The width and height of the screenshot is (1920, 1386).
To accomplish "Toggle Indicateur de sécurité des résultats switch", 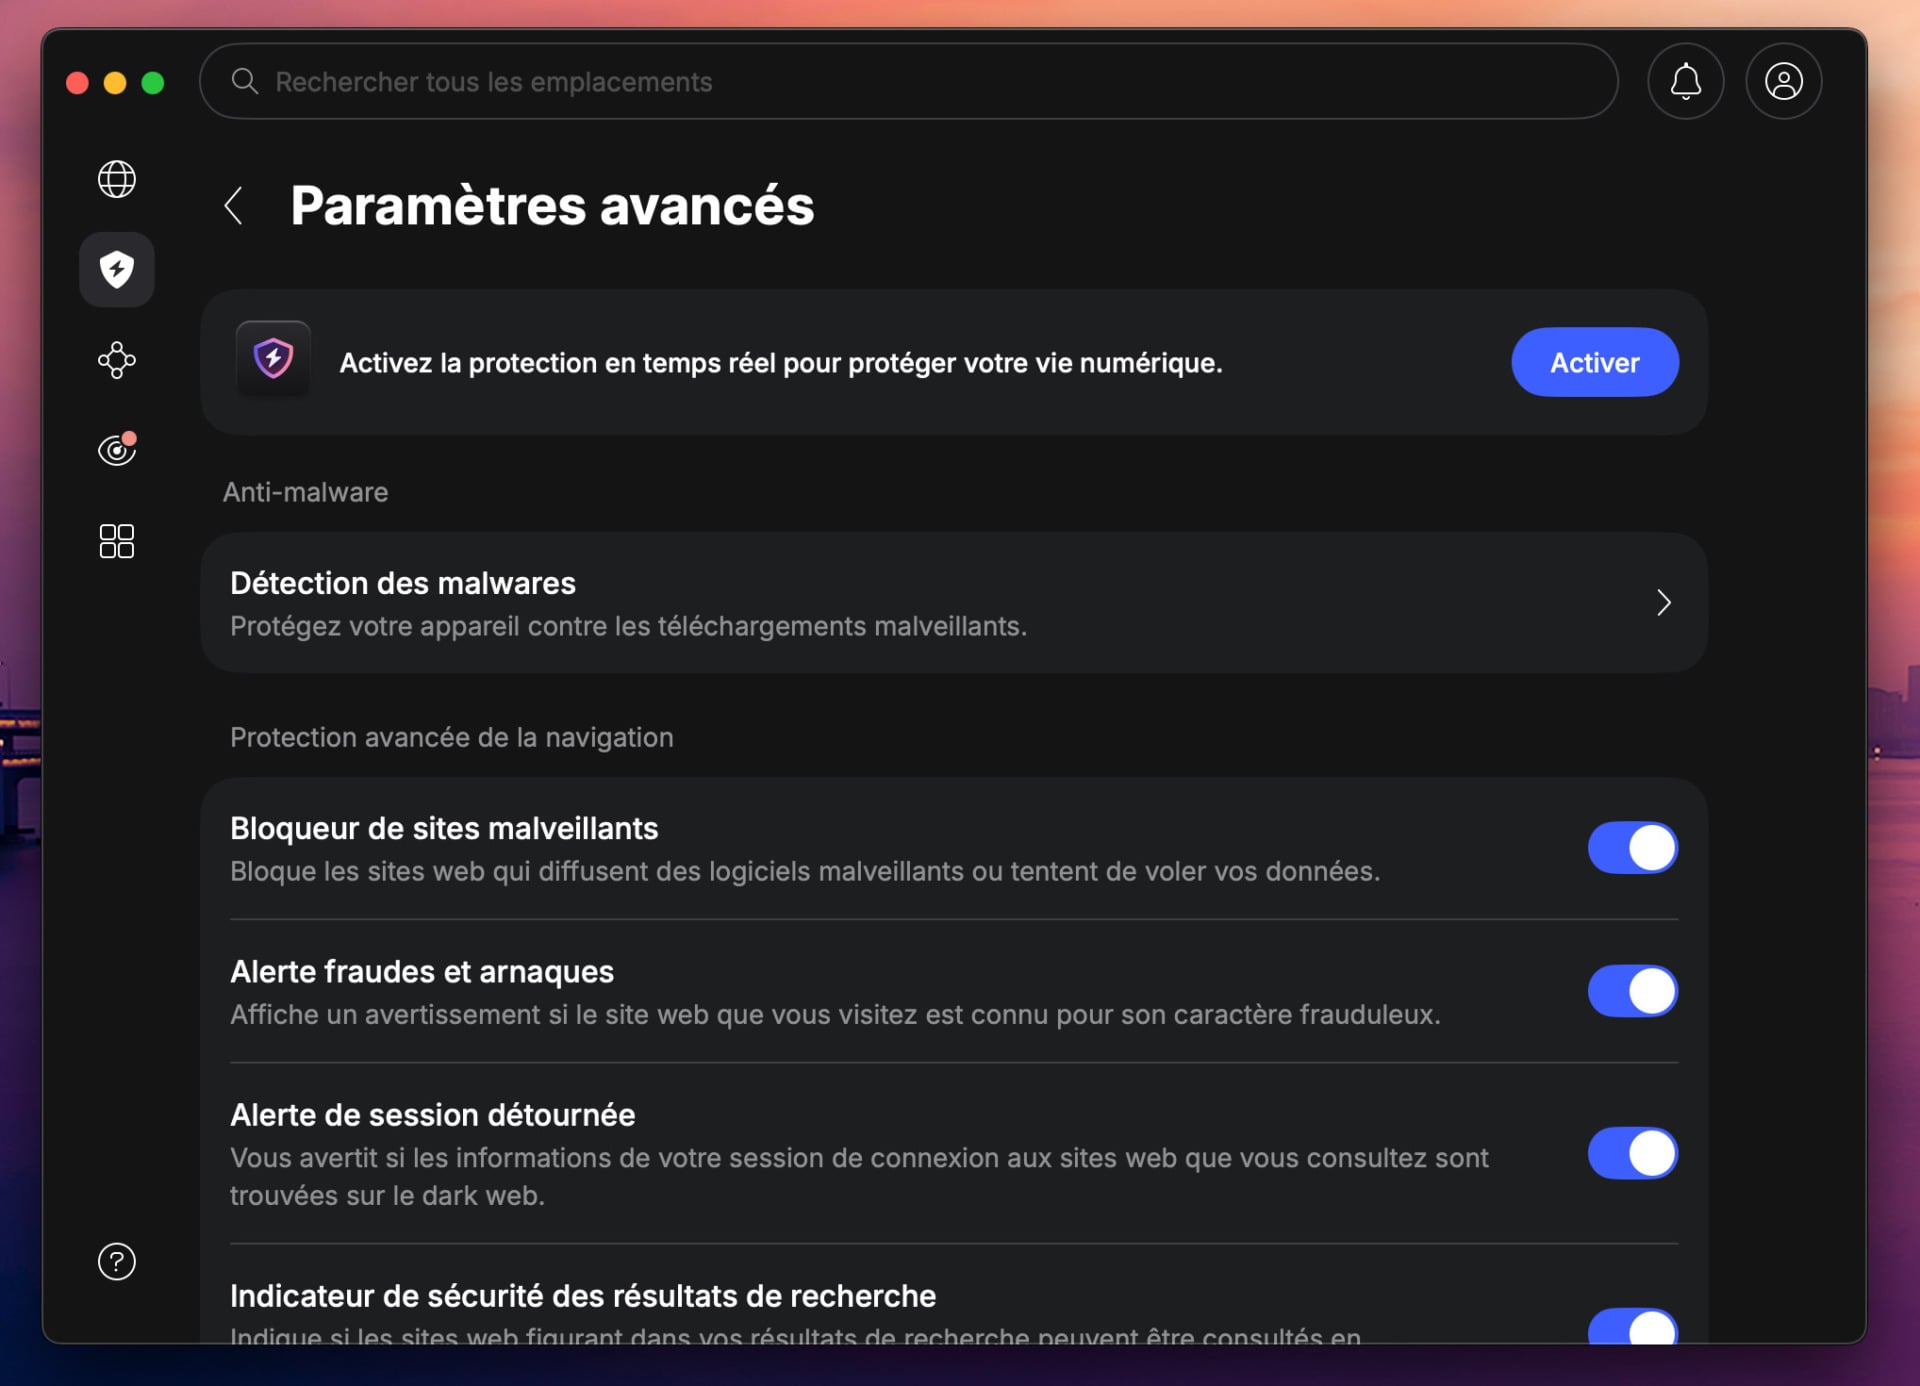I will tap(1633, 1326).
